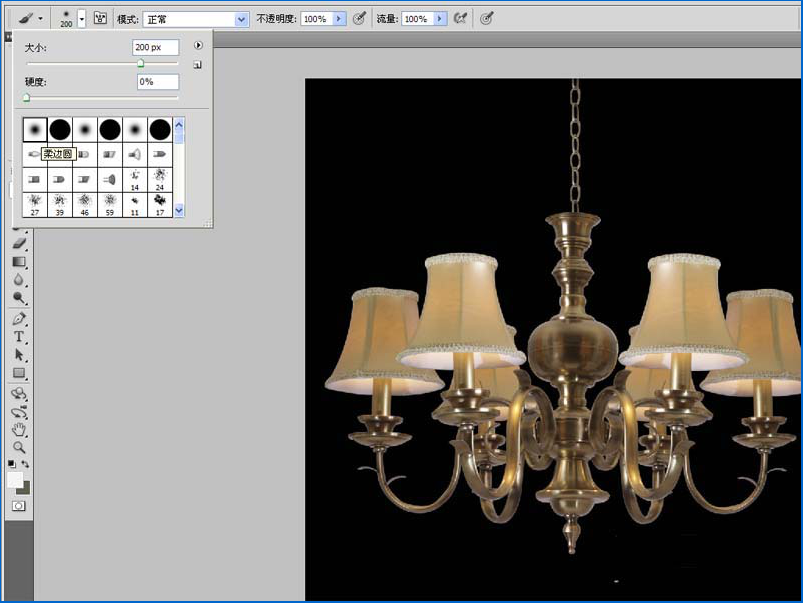Image resolution: width=804 pixels, height=604 pixels.
Task: Select the Dodge tool
Action: point(19,298)
